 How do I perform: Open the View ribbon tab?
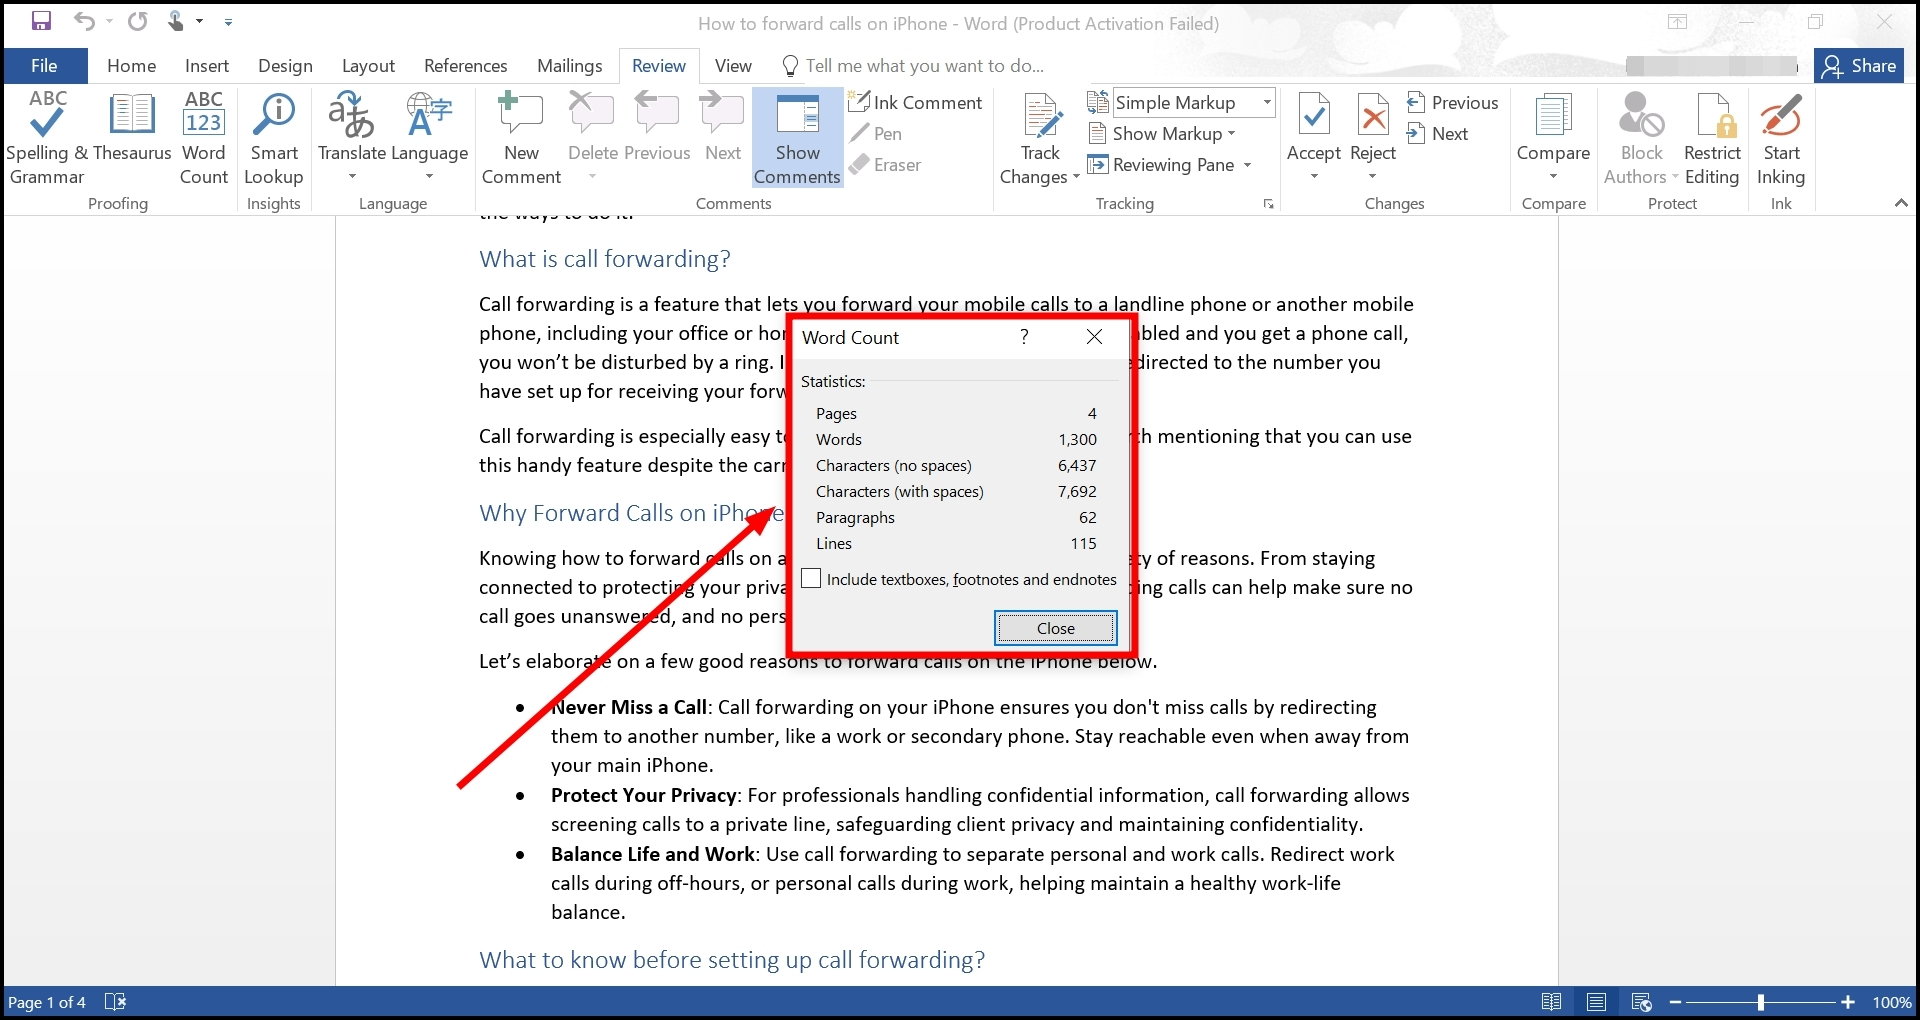(x=732, y=65)
